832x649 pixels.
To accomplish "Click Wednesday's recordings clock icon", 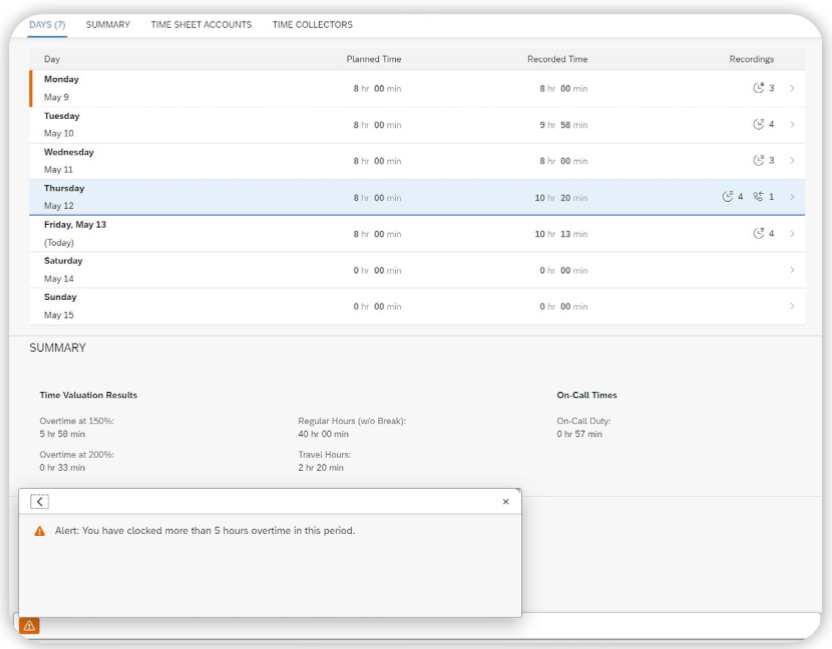I will 758,161.
